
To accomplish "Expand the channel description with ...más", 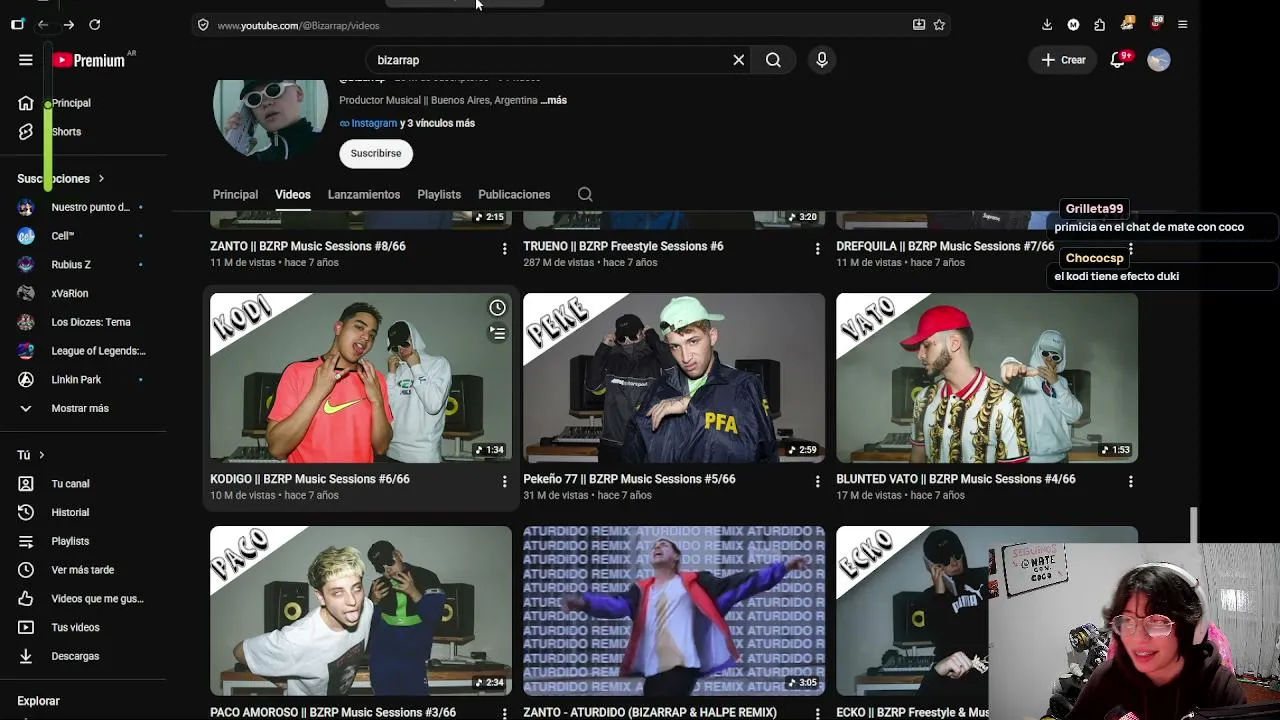I will (554, 100).
